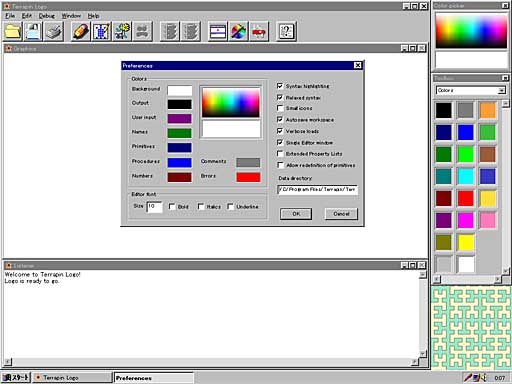Open the Debug menu
Viewport: 512px width, 384px height.
tap(47, 16)
